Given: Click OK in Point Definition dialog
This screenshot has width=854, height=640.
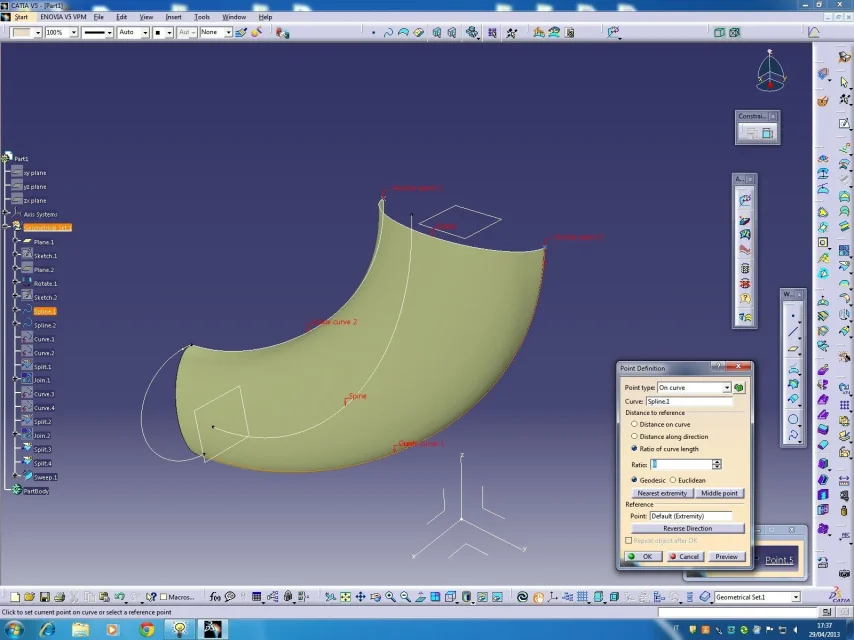Looking at the screenshot, I should (x=642, y=557).
